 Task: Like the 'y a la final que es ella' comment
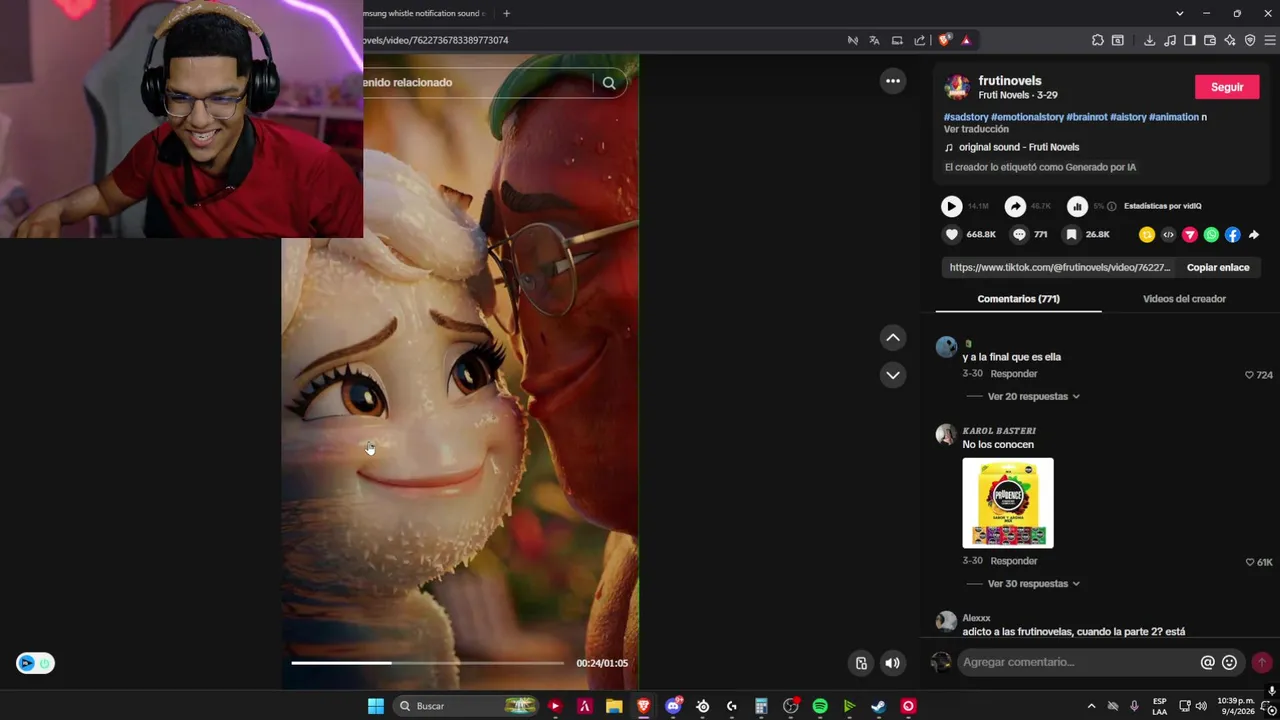[x=1249, y=375]
